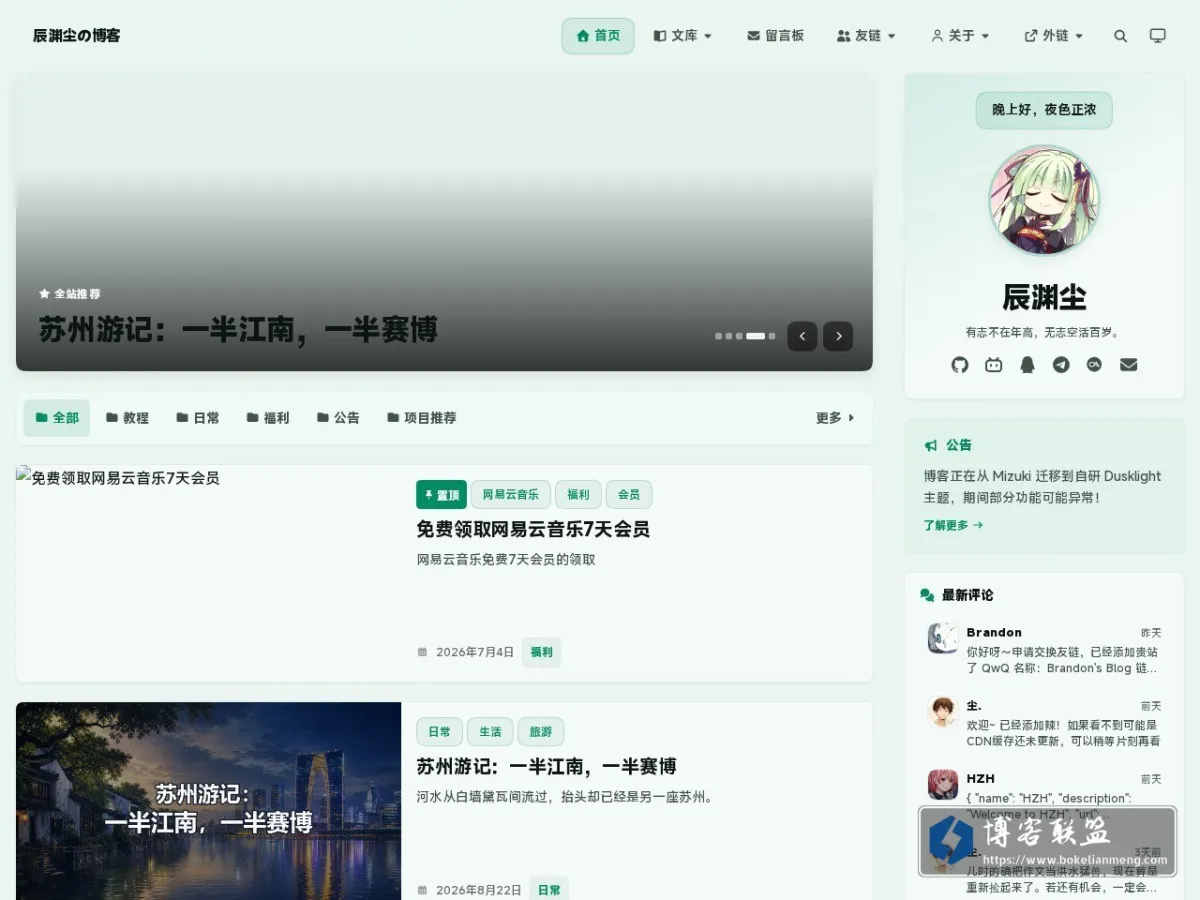
Task: Select the last carousel indicator dot
Action: coord(772,336)
